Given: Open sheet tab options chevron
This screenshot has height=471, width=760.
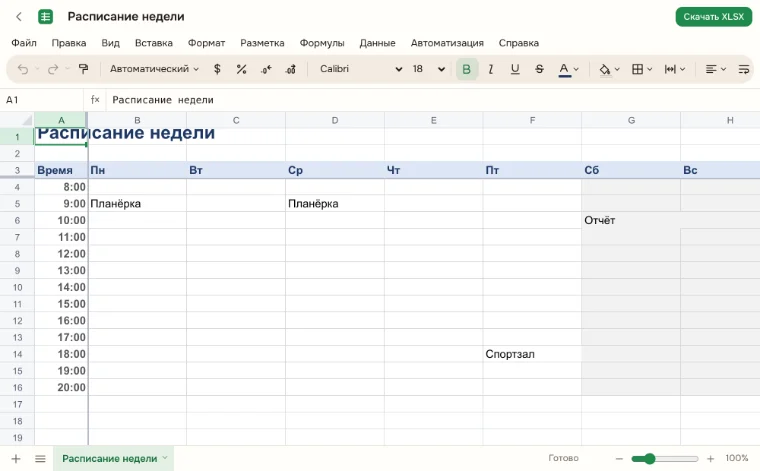Looking at the screenshot, I should 165,458.
